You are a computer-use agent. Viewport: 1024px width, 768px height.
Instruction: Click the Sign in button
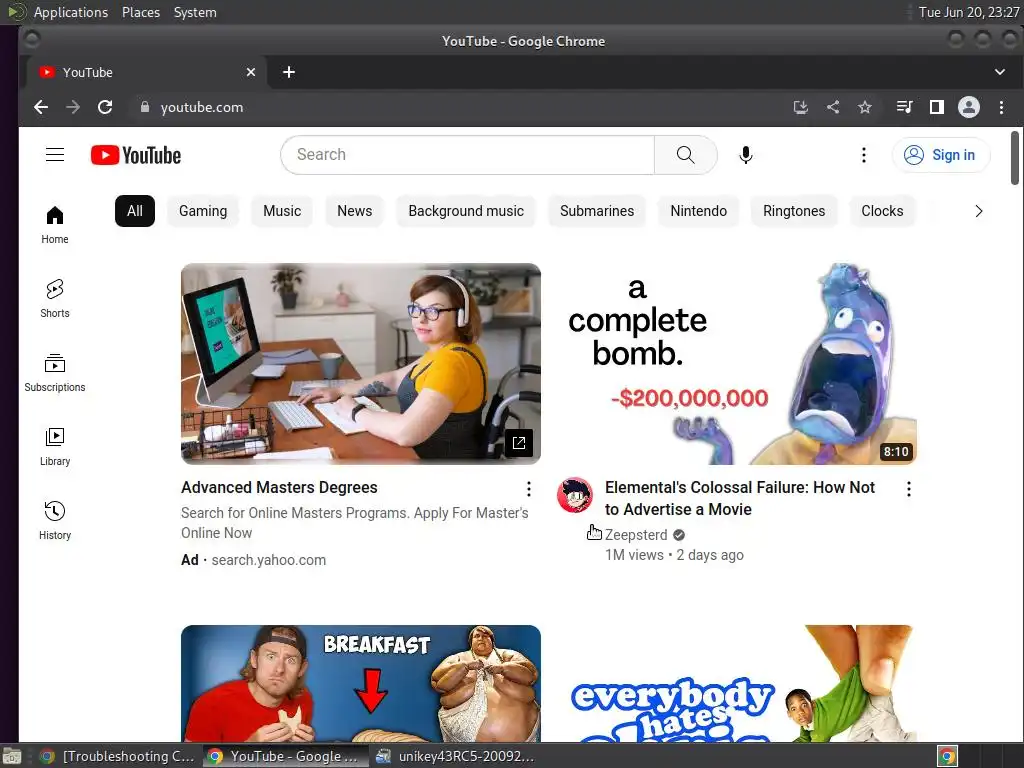[941, 155]
